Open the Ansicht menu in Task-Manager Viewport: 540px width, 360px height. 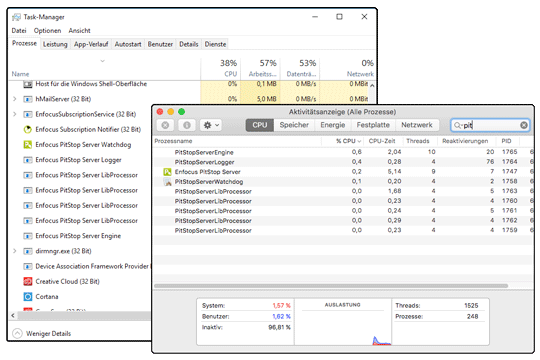tap(80, 31)
